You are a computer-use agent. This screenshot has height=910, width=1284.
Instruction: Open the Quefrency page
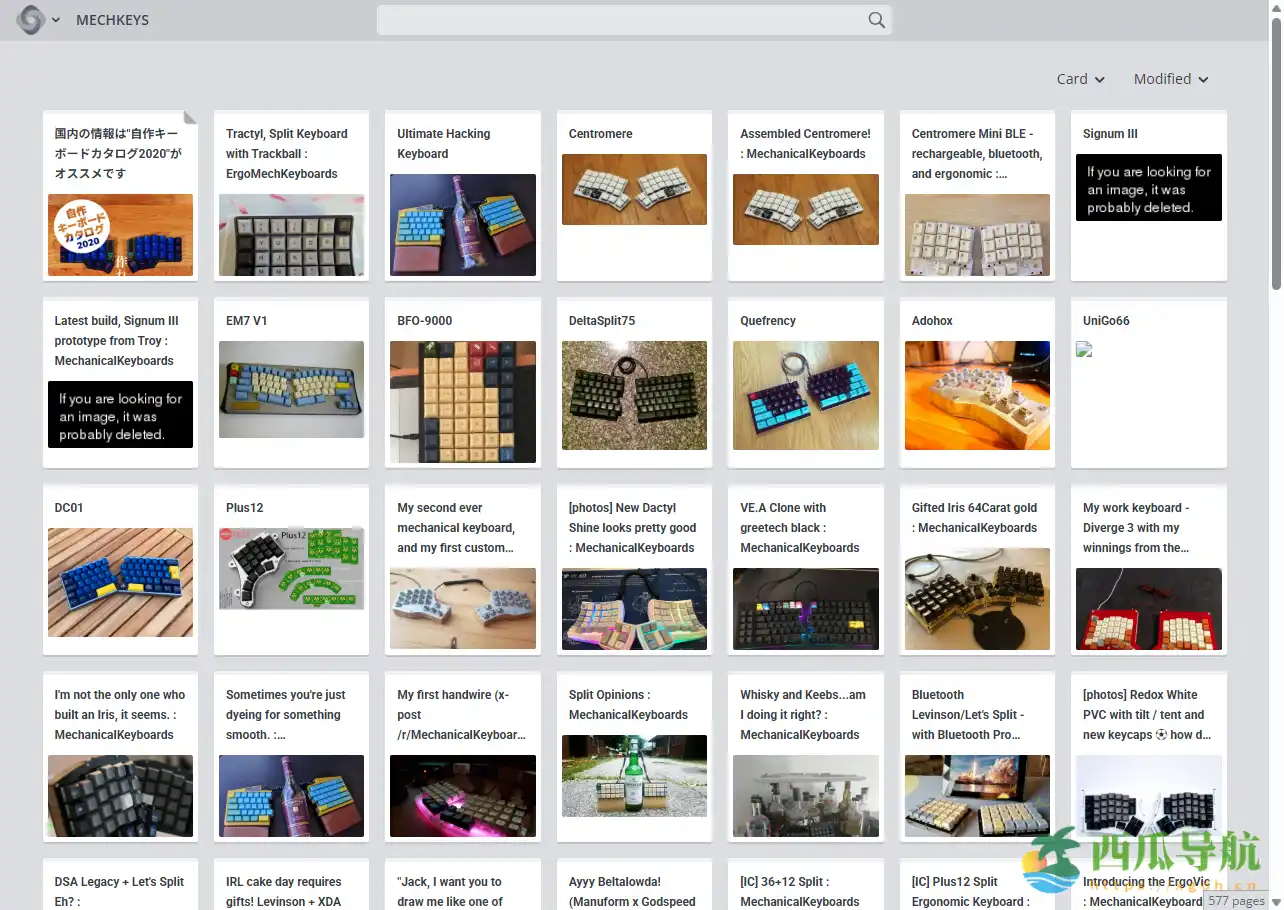point(805,382)
